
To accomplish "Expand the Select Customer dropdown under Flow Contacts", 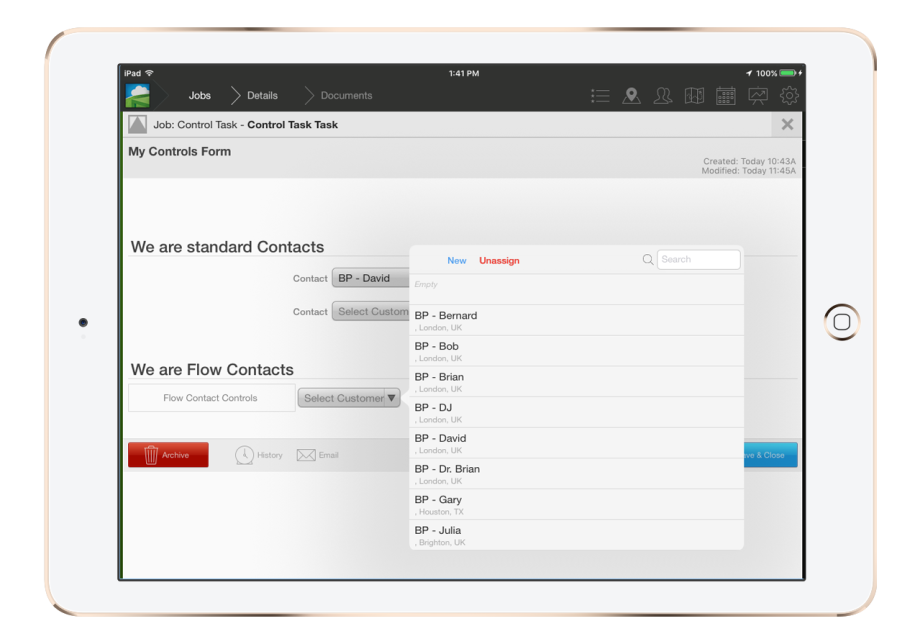I will pyautogui.click(x=349, y=397).
